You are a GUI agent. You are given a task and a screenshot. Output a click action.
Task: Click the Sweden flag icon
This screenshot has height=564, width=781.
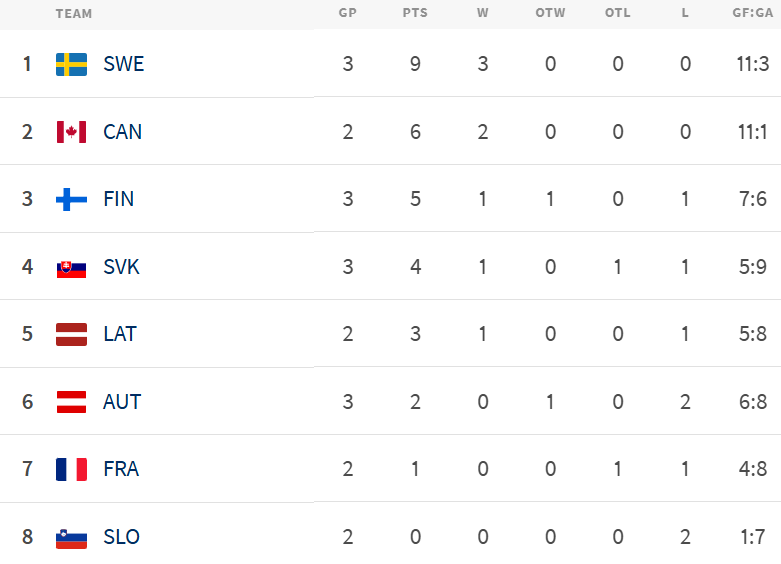point(71,64)
